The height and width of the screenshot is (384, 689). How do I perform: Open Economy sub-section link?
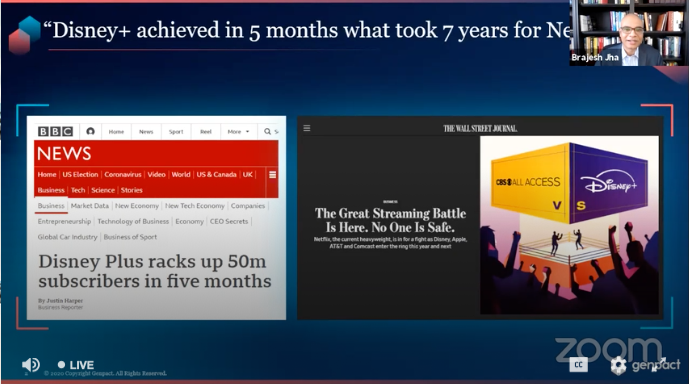click(189, 221)
